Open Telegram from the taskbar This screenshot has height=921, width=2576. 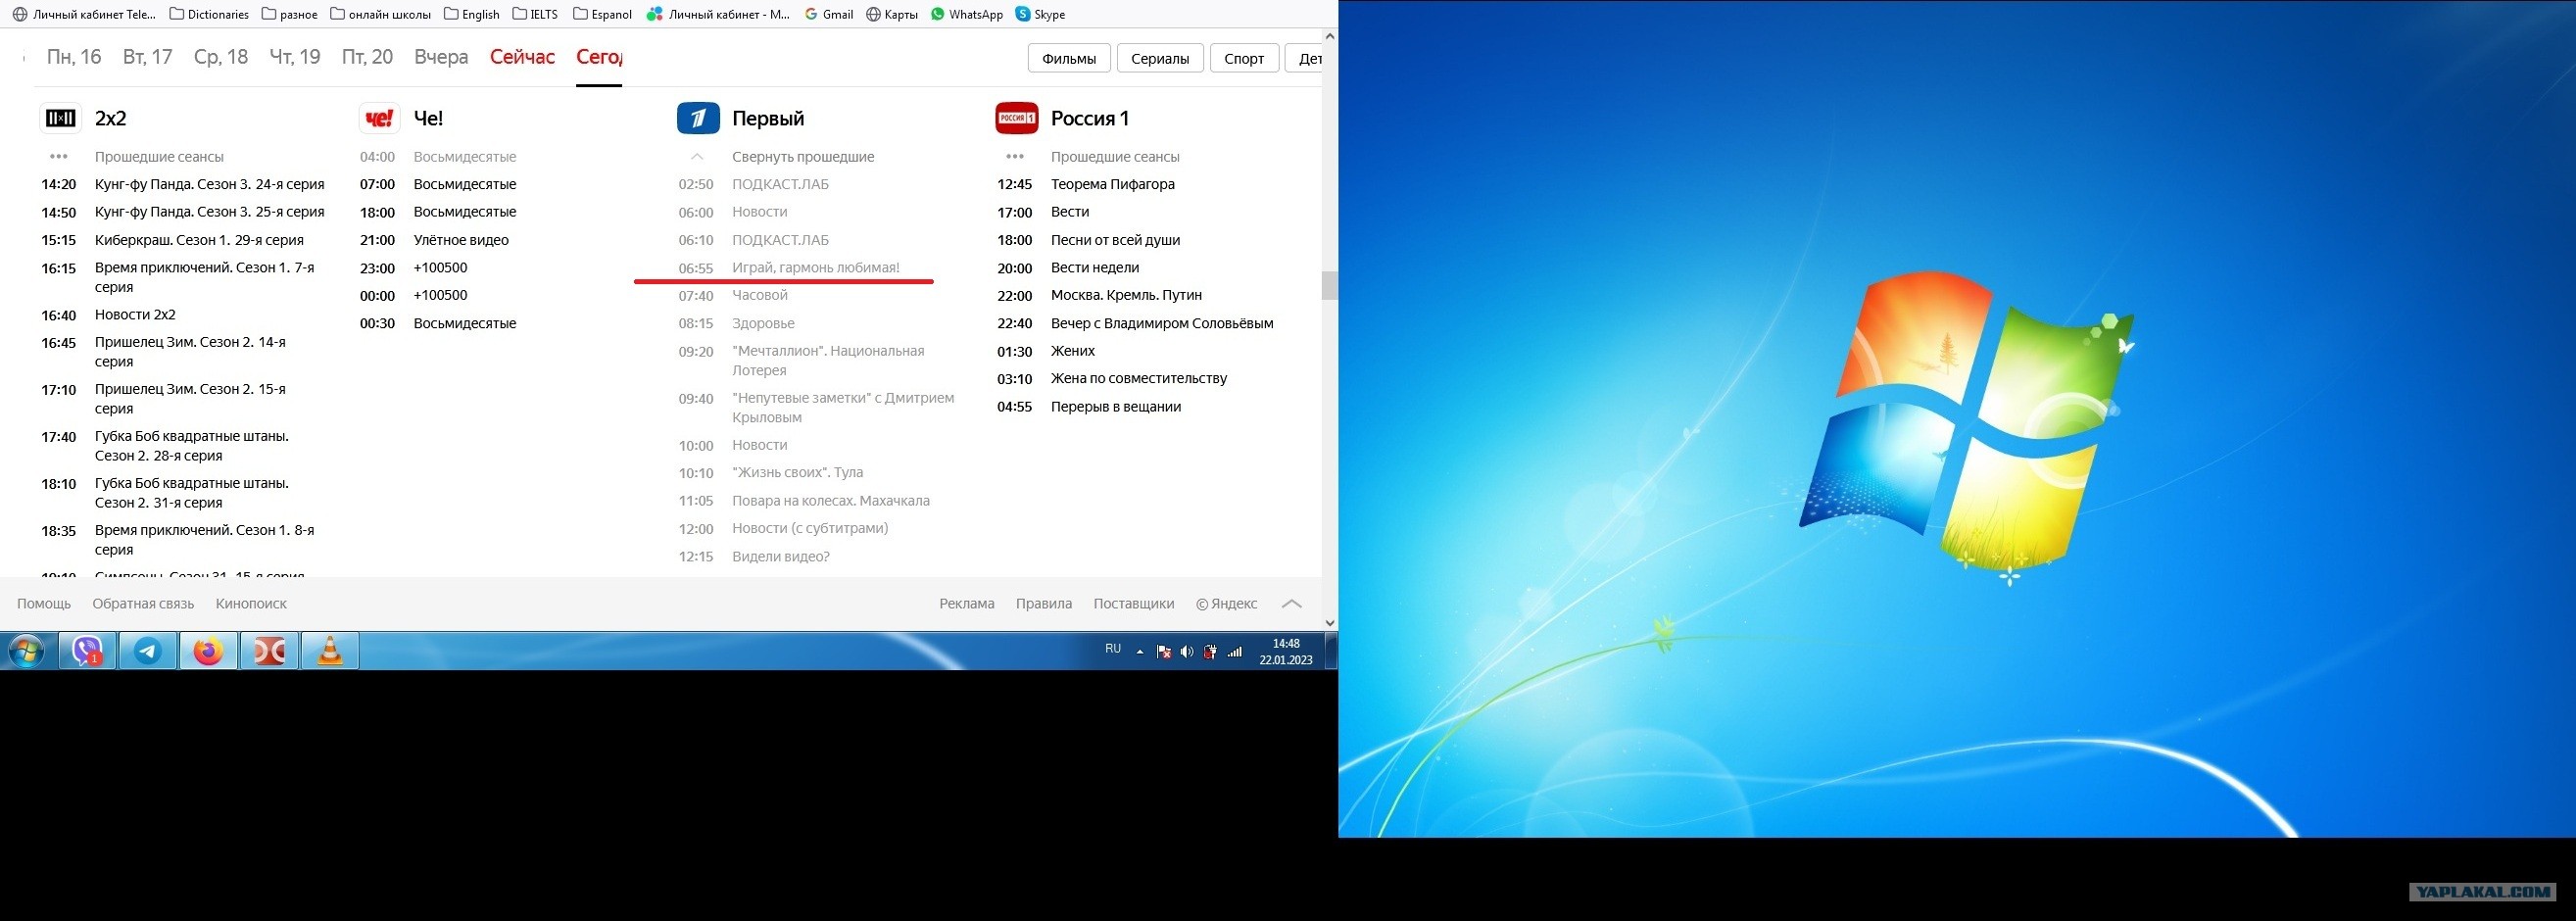[x=148, y=651]
